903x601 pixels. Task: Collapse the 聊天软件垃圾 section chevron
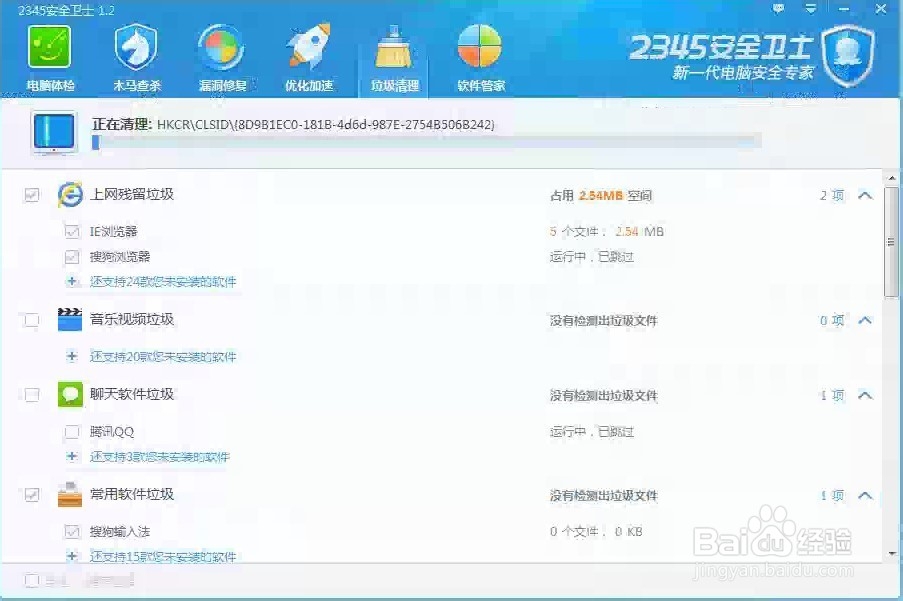(x=865, y=395)
